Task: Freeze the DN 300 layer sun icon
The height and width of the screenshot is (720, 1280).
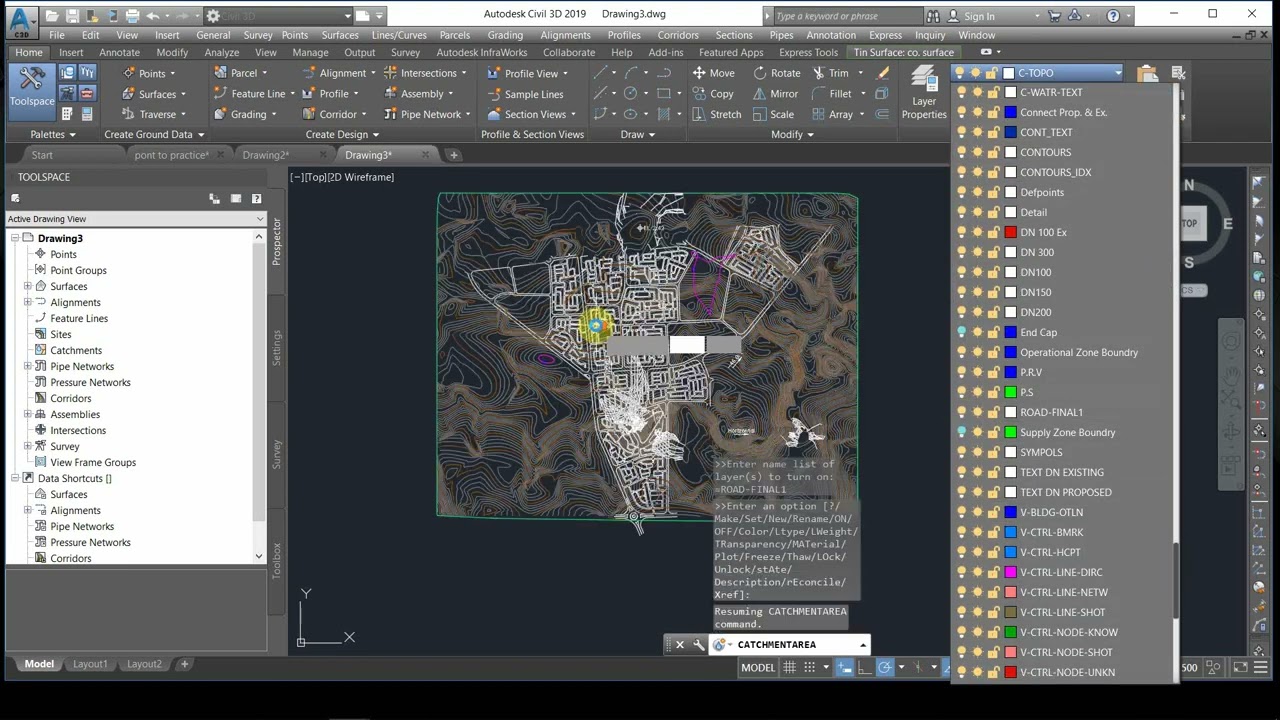Action: tap(977, 252)
